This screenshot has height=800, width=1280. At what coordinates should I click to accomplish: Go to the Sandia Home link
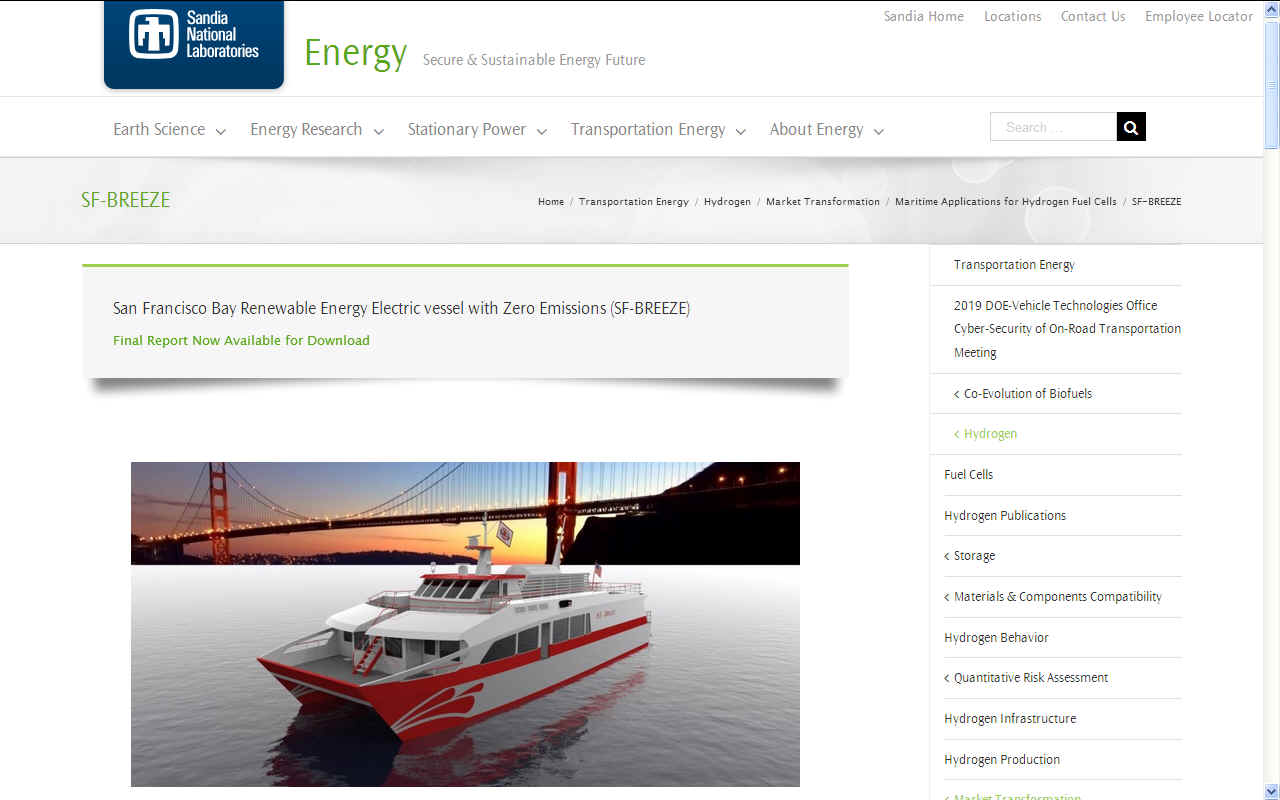coord(924,16)
